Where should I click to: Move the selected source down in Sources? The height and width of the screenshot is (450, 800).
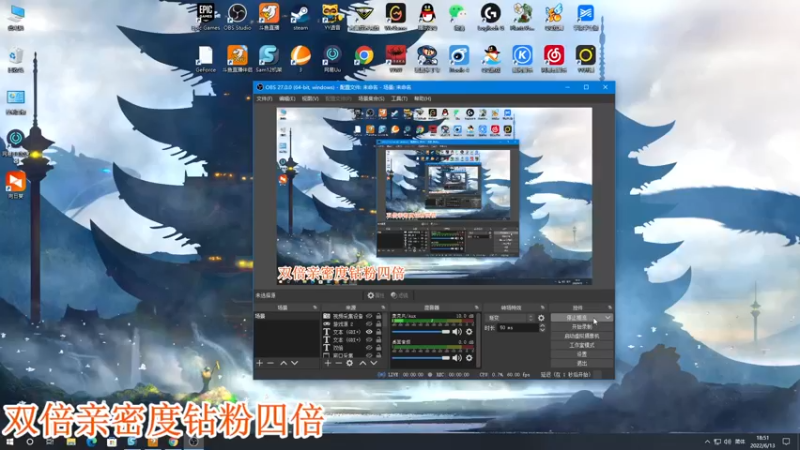coord(374,363)
